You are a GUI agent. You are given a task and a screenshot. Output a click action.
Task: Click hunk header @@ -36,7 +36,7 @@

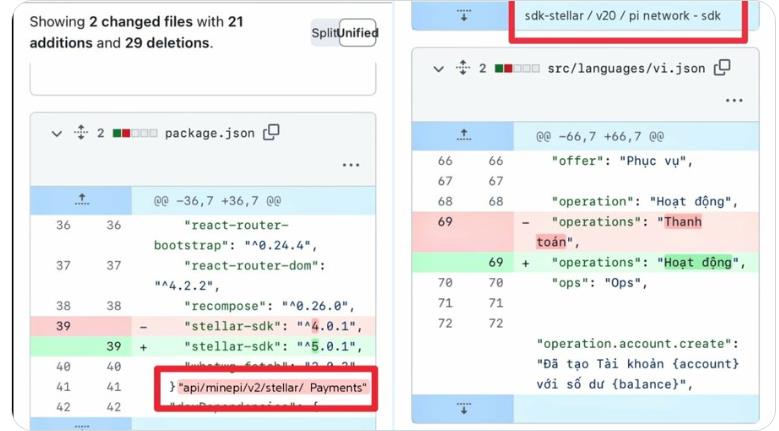[x=217, y=201]
